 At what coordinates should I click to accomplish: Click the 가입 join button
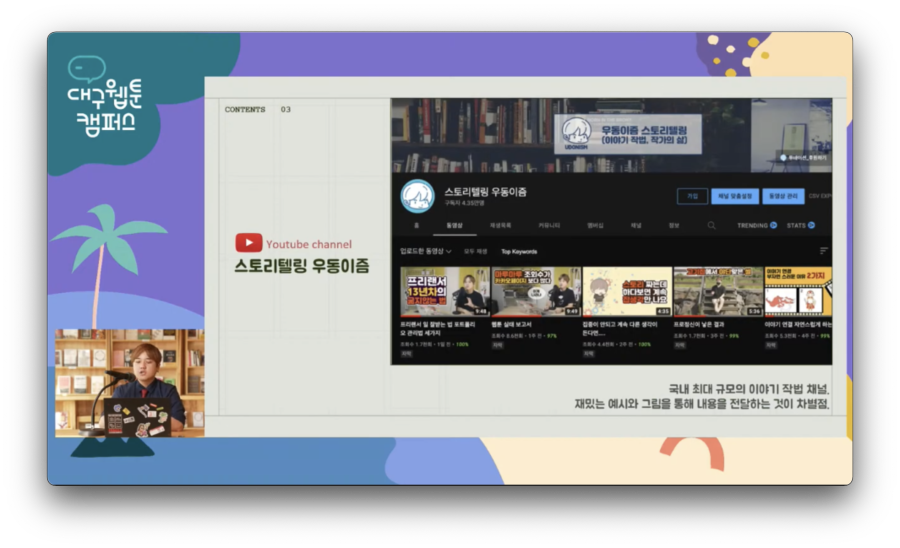click(692, 196)
